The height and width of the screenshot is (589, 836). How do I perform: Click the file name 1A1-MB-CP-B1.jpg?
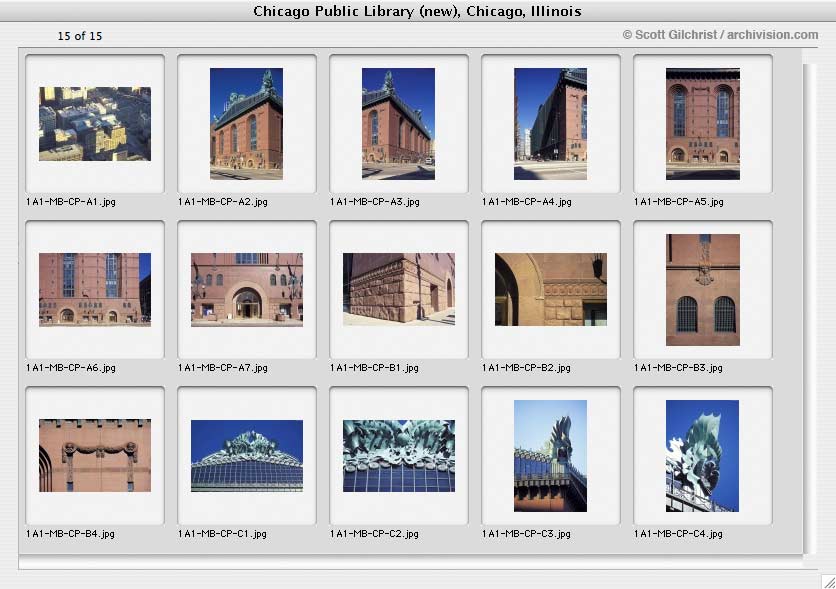374,368
